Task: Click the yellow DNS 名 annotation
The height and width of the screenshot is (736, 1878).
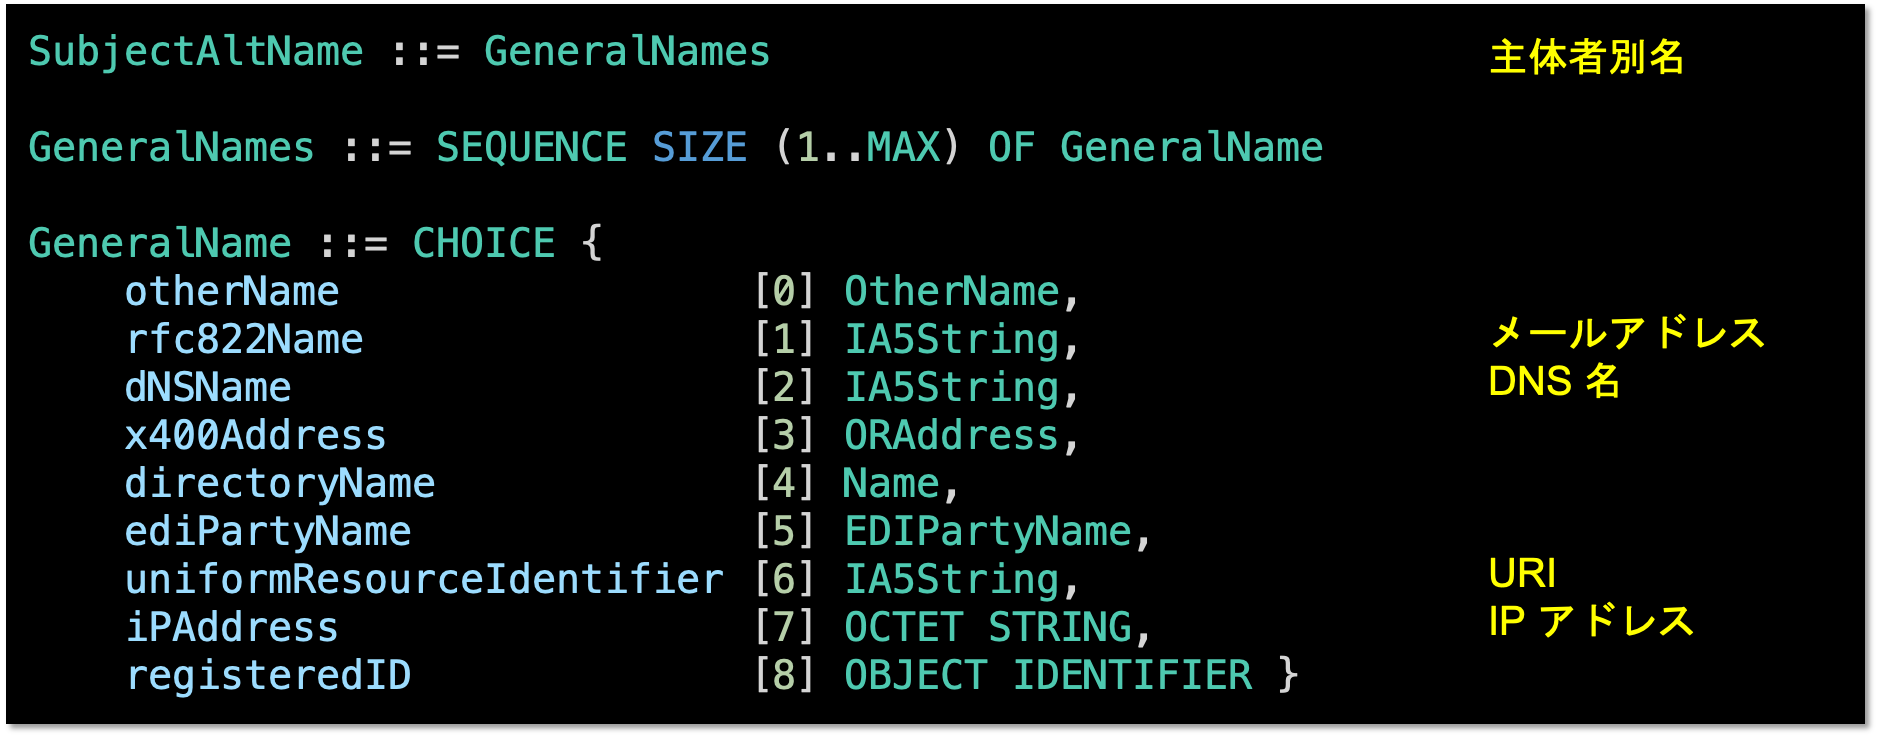Action: click(x=1554, y=381)
